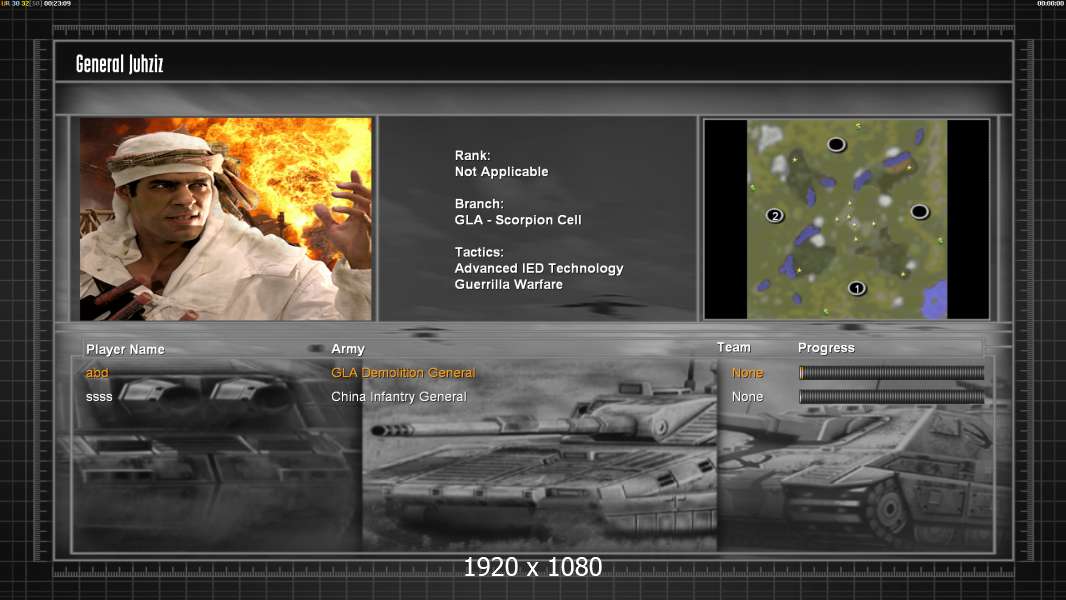
Task: Click the team value None for ssss
Action: click(x=747, y=397)
